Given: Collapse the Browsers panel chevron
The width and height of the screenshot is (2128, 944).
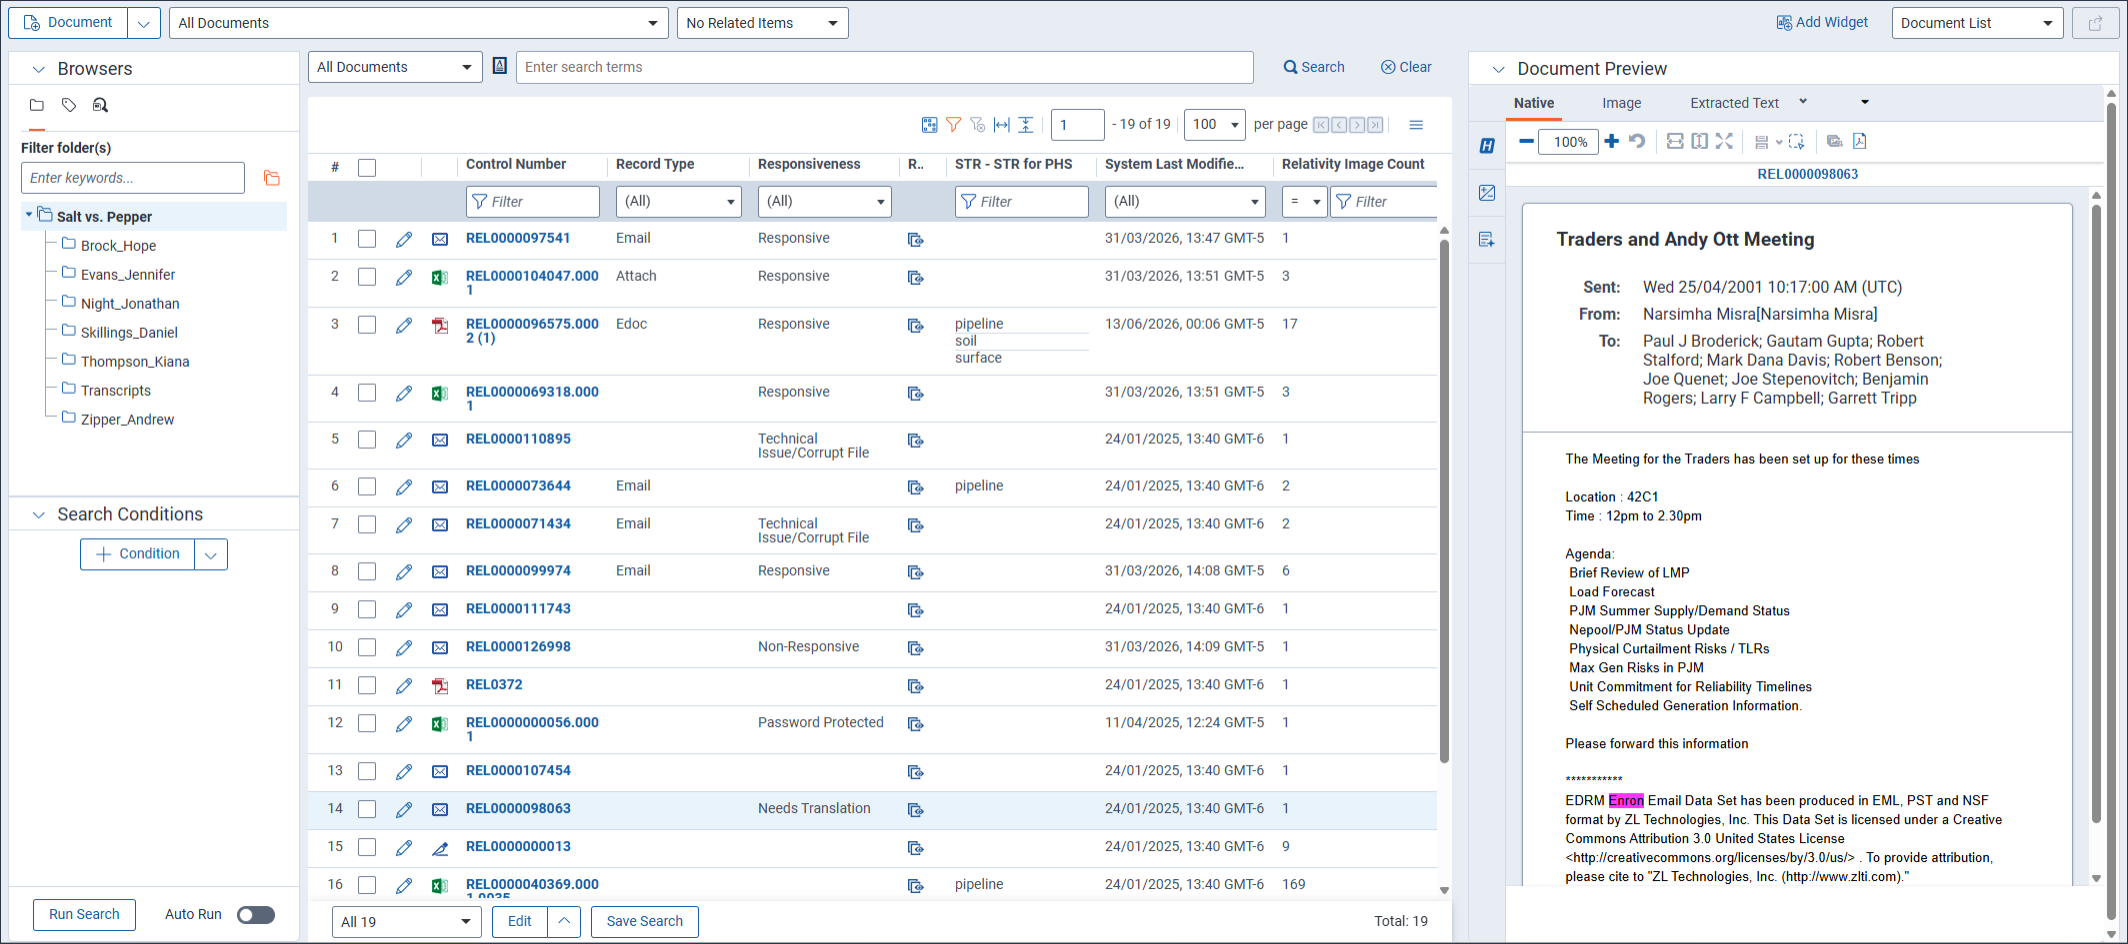Looking at the screenshot, I should pos(39,69).
